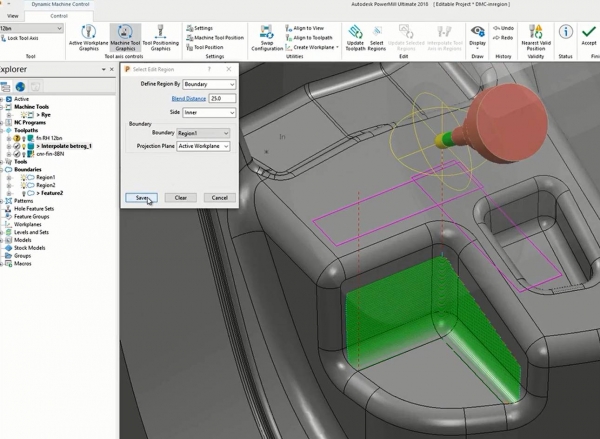
Task: Click Interpolate Tool Axis in Regions icon
Action: coord(444,31)
